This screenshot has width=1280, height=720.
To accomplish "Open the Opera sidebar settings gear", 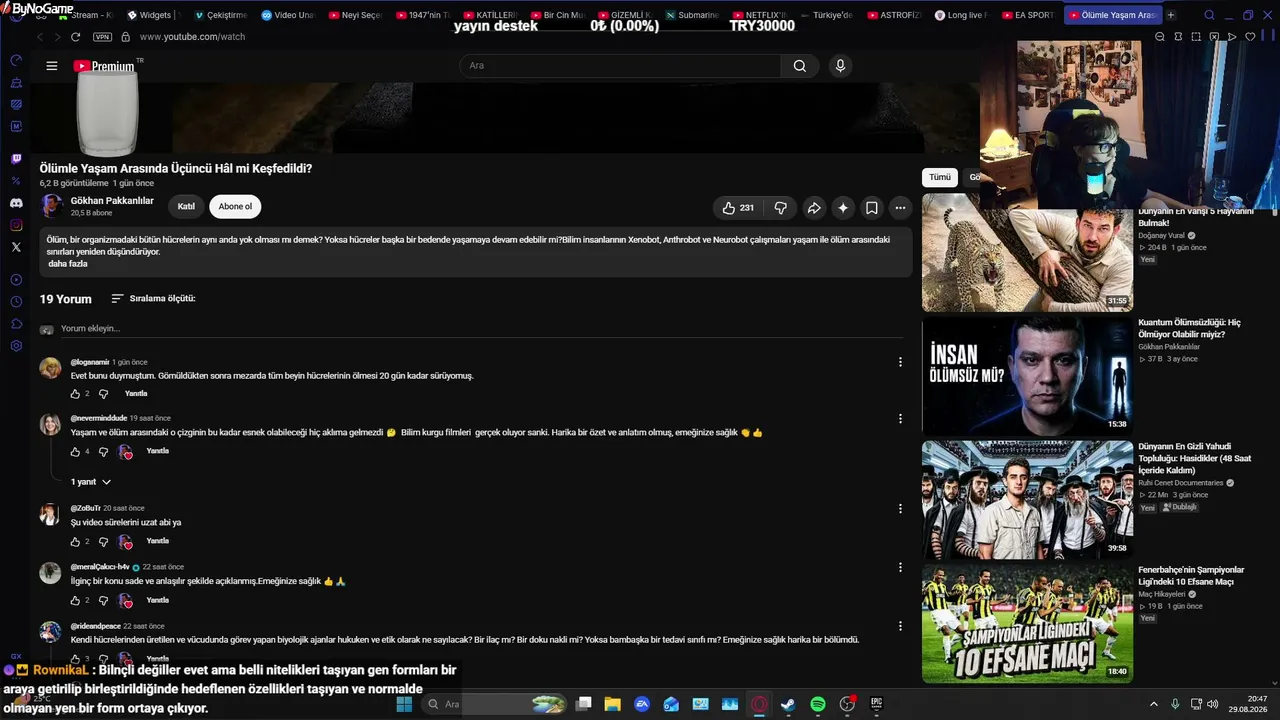I will pyautogui.click(x=16, y=346).
